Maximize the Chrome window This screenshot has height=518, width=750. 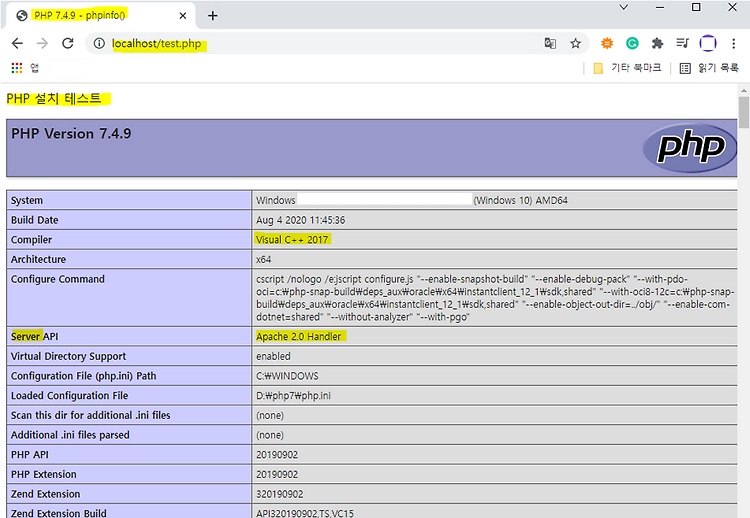click(x=696, y=7)
